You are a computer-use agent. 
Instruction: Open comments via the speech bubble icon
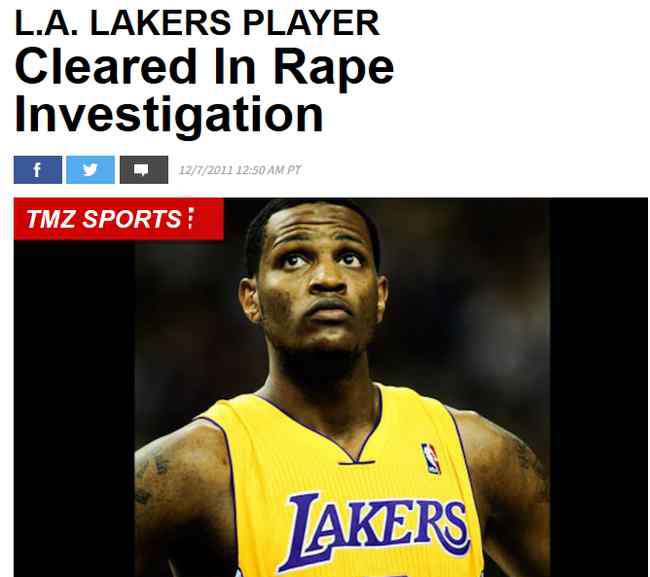144,170
